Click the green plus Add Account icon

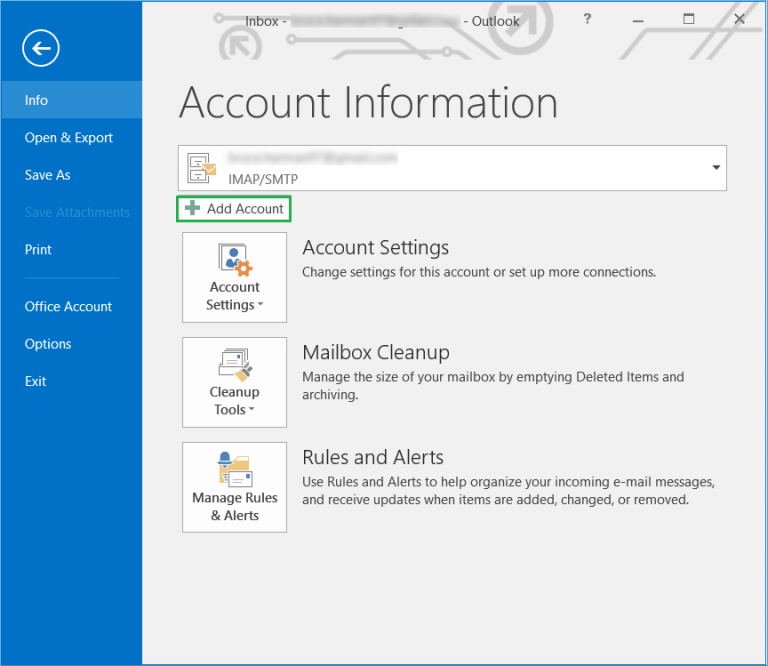pos(192,208)
